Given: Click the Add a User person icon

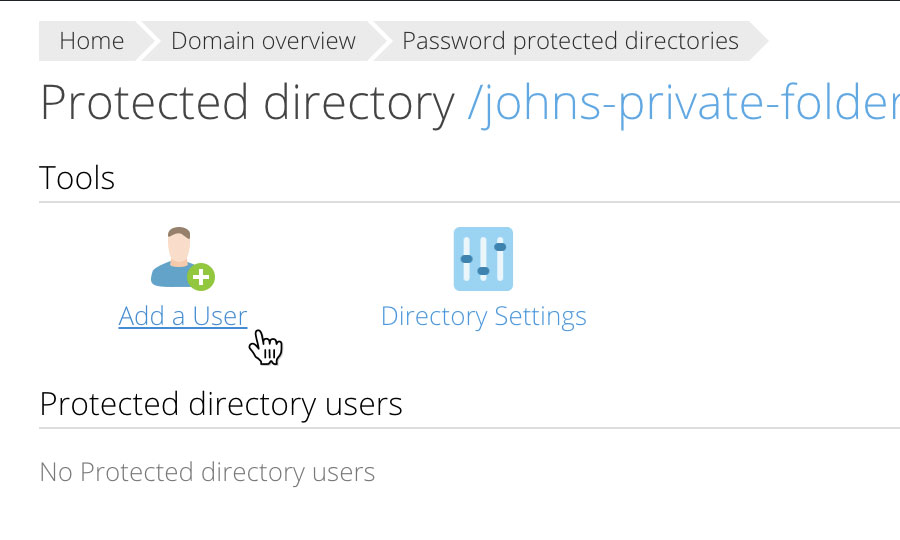Looking at the screenshot, I should pos(183,259).
